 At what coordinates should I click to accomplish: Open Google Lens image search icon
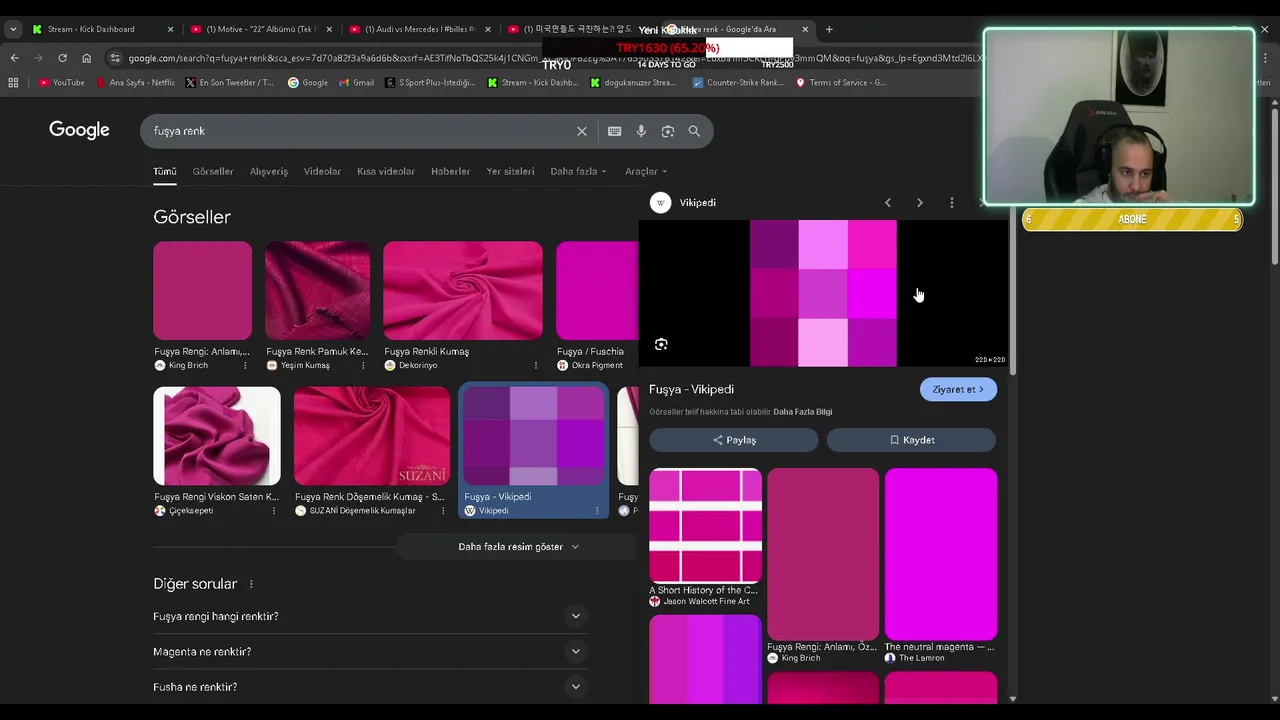click(668, 131)
